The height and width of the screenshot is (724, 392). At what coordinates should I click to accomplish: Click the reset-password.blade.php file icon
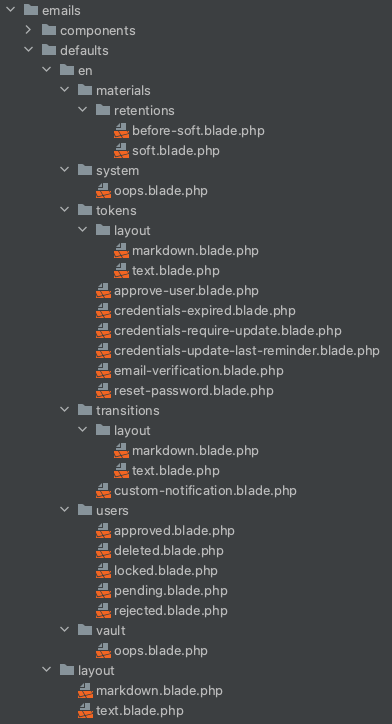[x=103, y=391]
